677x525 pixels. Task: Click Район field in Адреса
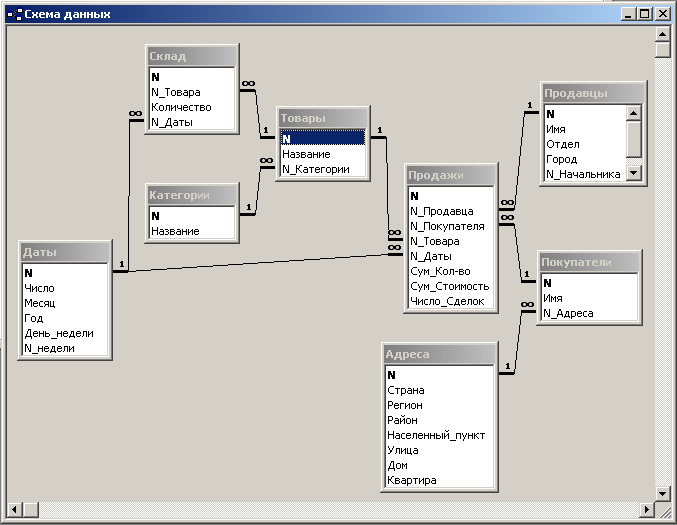(439, 420)
